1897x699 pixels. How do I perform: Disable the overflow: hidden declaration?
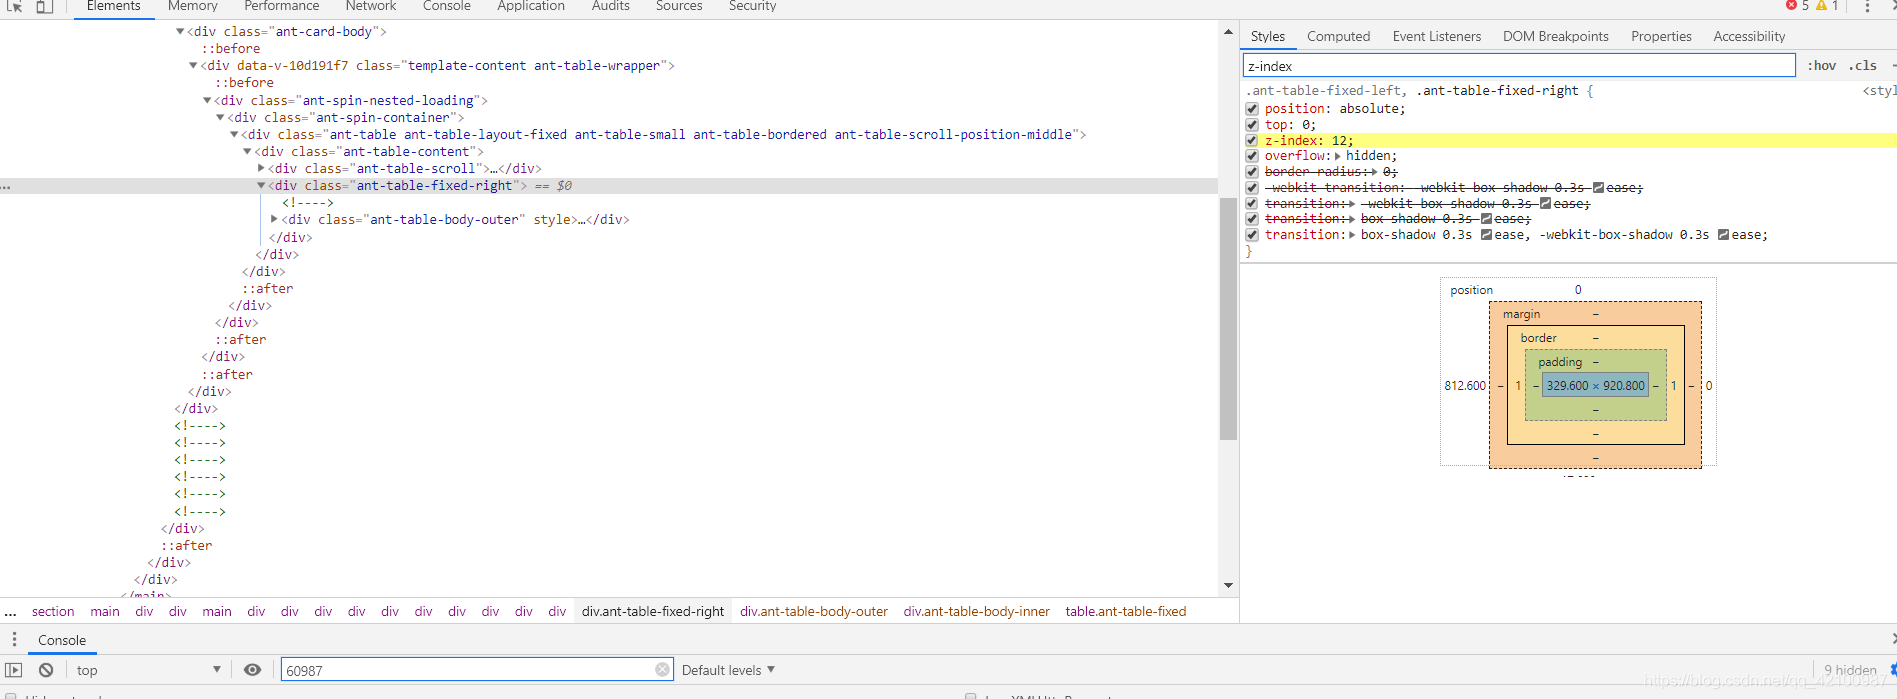[1252, 156]
